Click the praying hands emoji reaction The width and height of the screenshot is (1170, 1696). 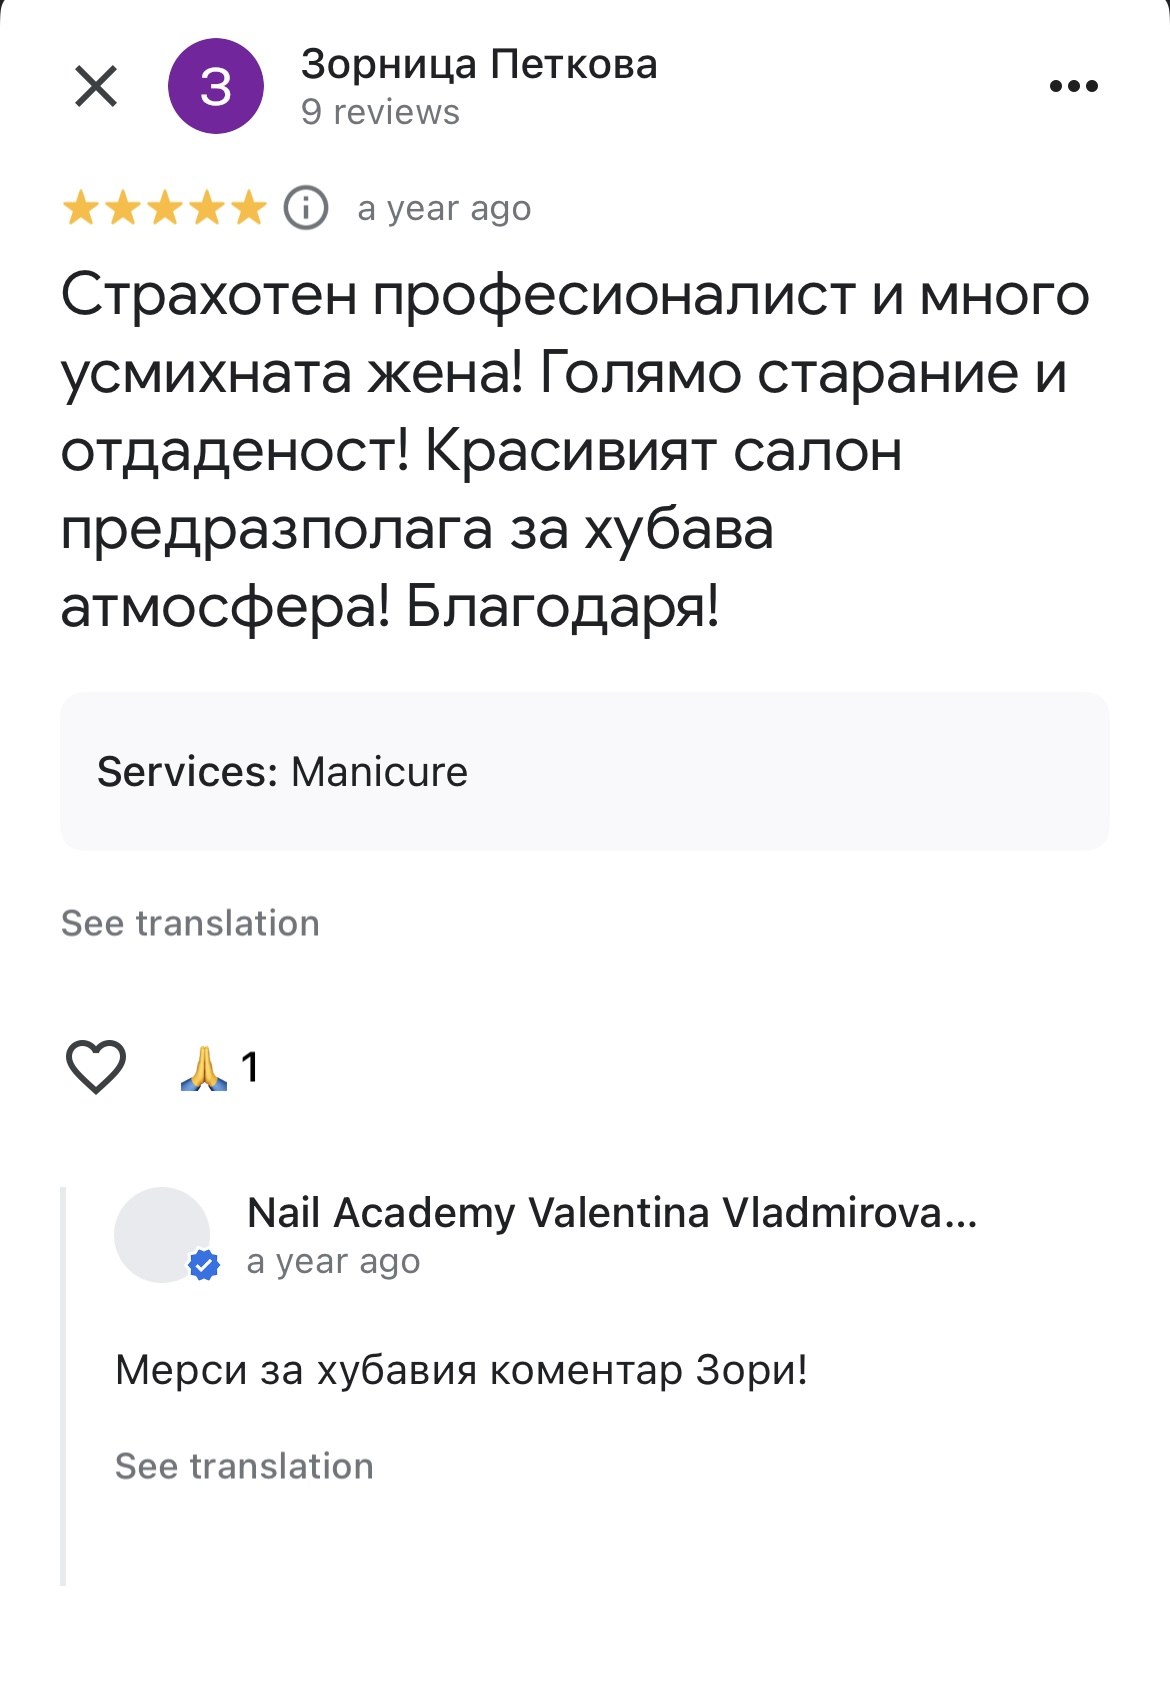[204, 1067]
